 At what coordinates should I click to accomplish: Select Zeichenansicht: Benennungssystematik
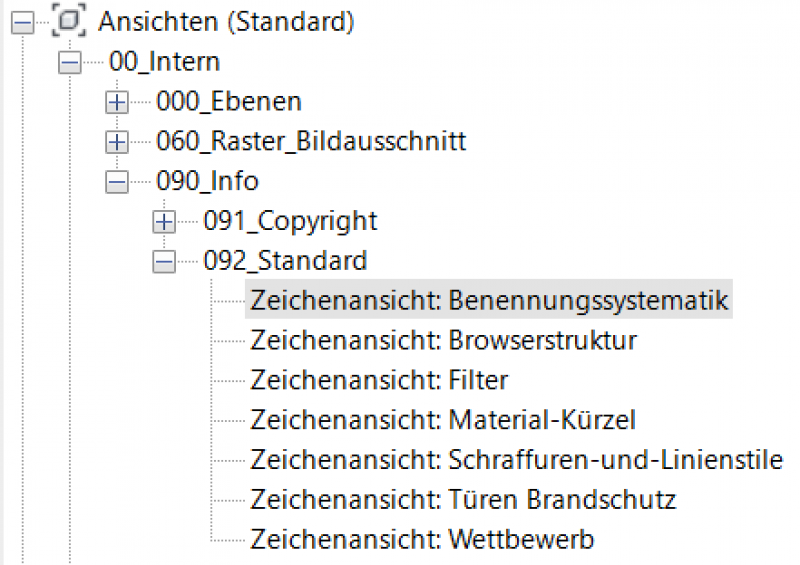click(490, 300)
